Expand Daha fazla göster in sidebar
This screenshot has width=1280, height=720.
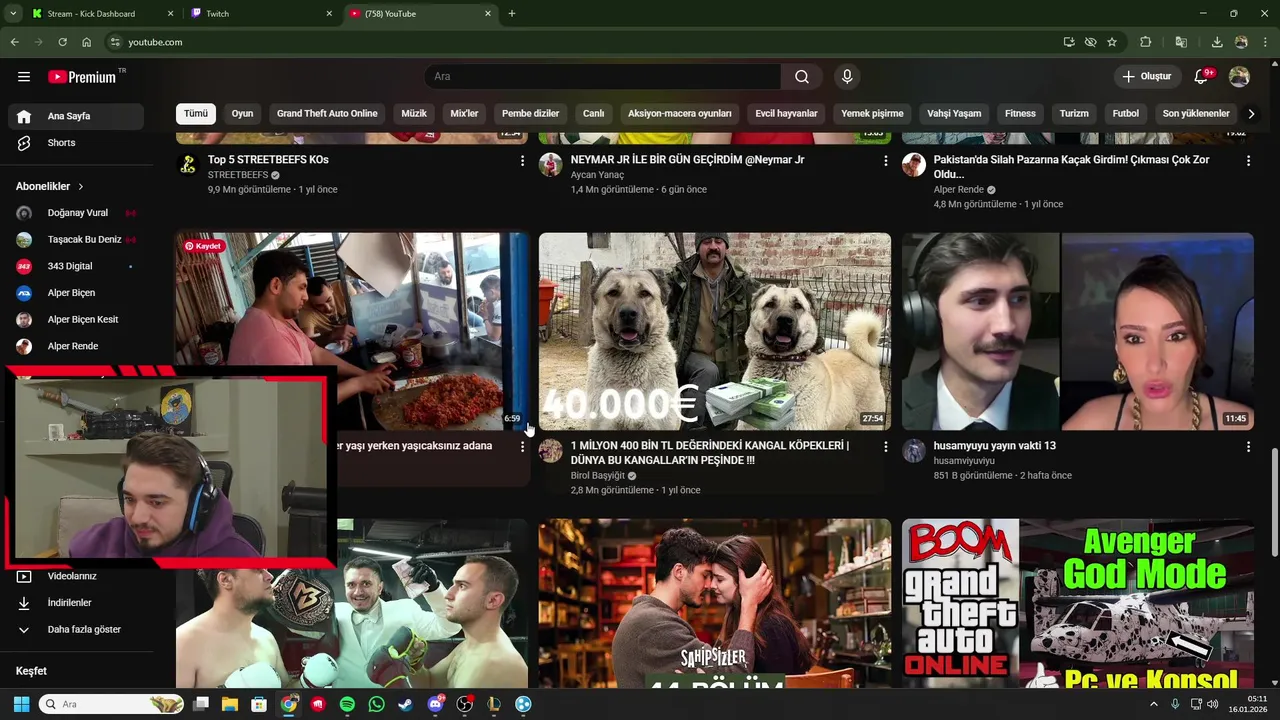pos(76,630)
